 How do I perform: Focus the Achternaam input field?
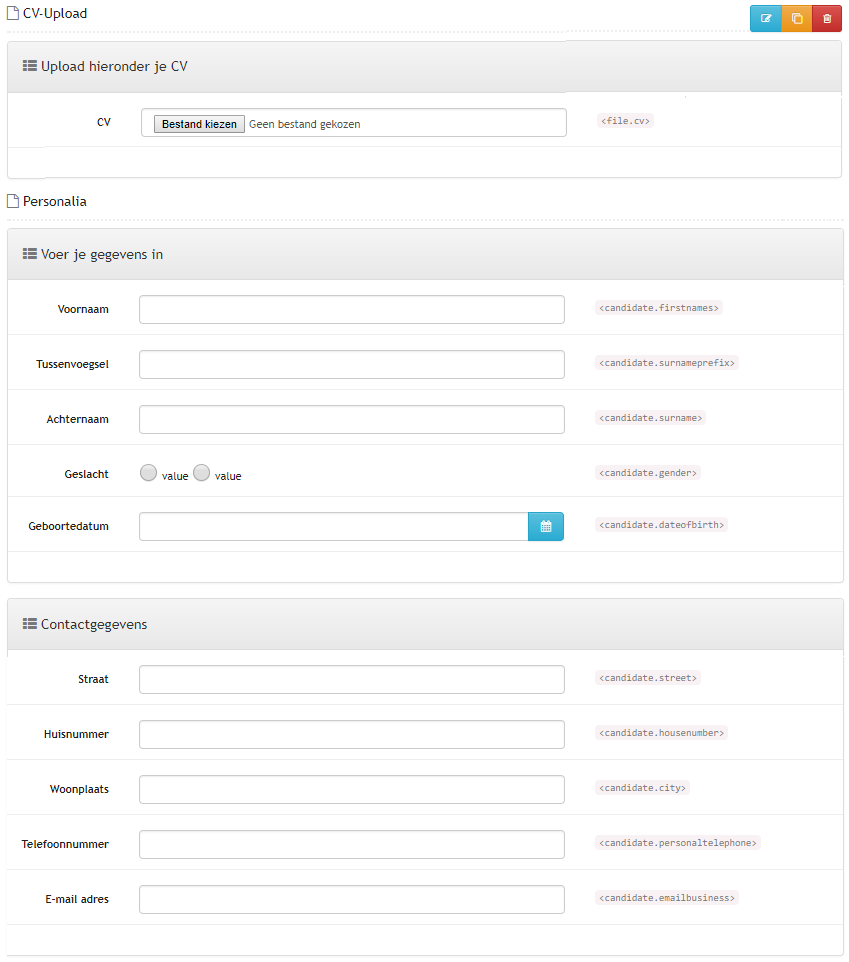point(352,420)
